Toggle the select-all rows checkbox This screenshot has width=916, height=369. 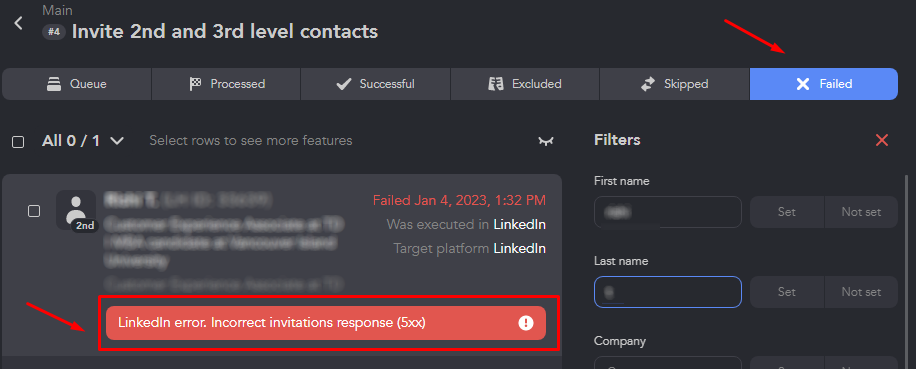point(18,142)
